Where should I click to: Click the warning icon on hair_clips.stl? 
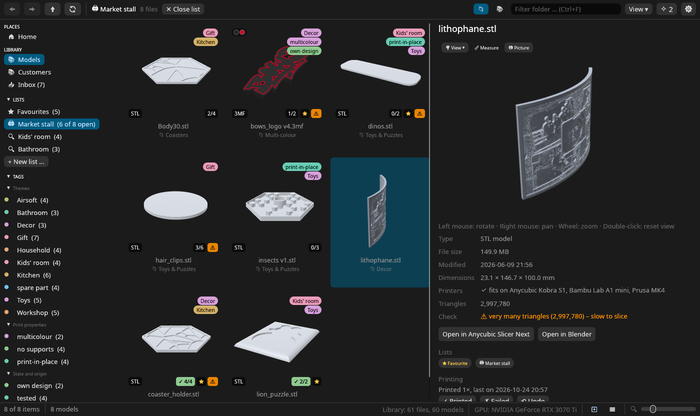point(213,247)
